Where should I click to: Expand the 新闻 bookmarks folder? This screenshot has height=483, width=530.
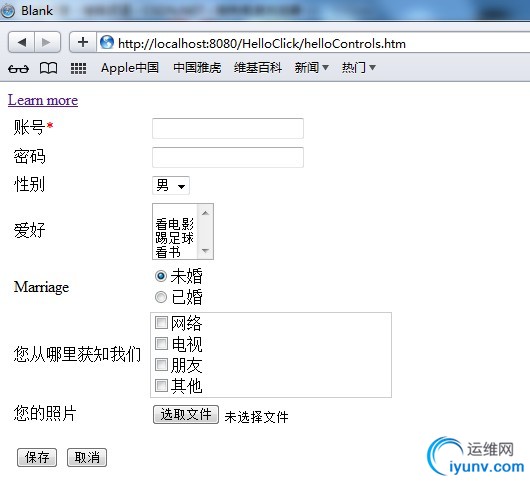[311, 68]
